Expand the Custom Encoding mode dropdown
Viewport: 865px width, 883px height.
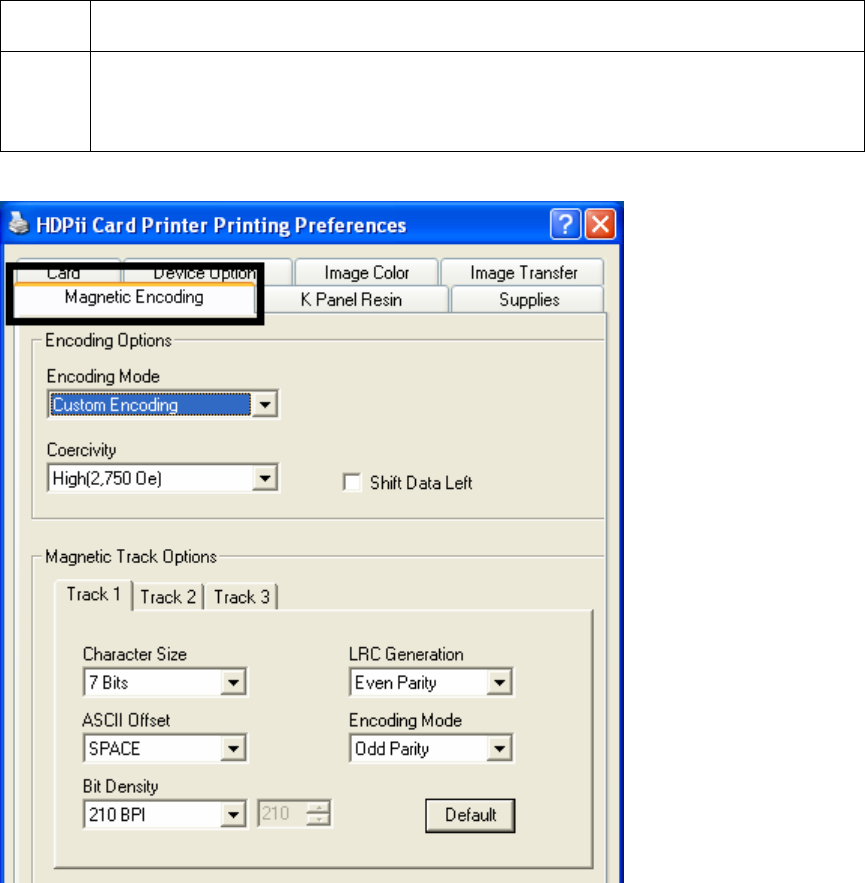[265, 404]
